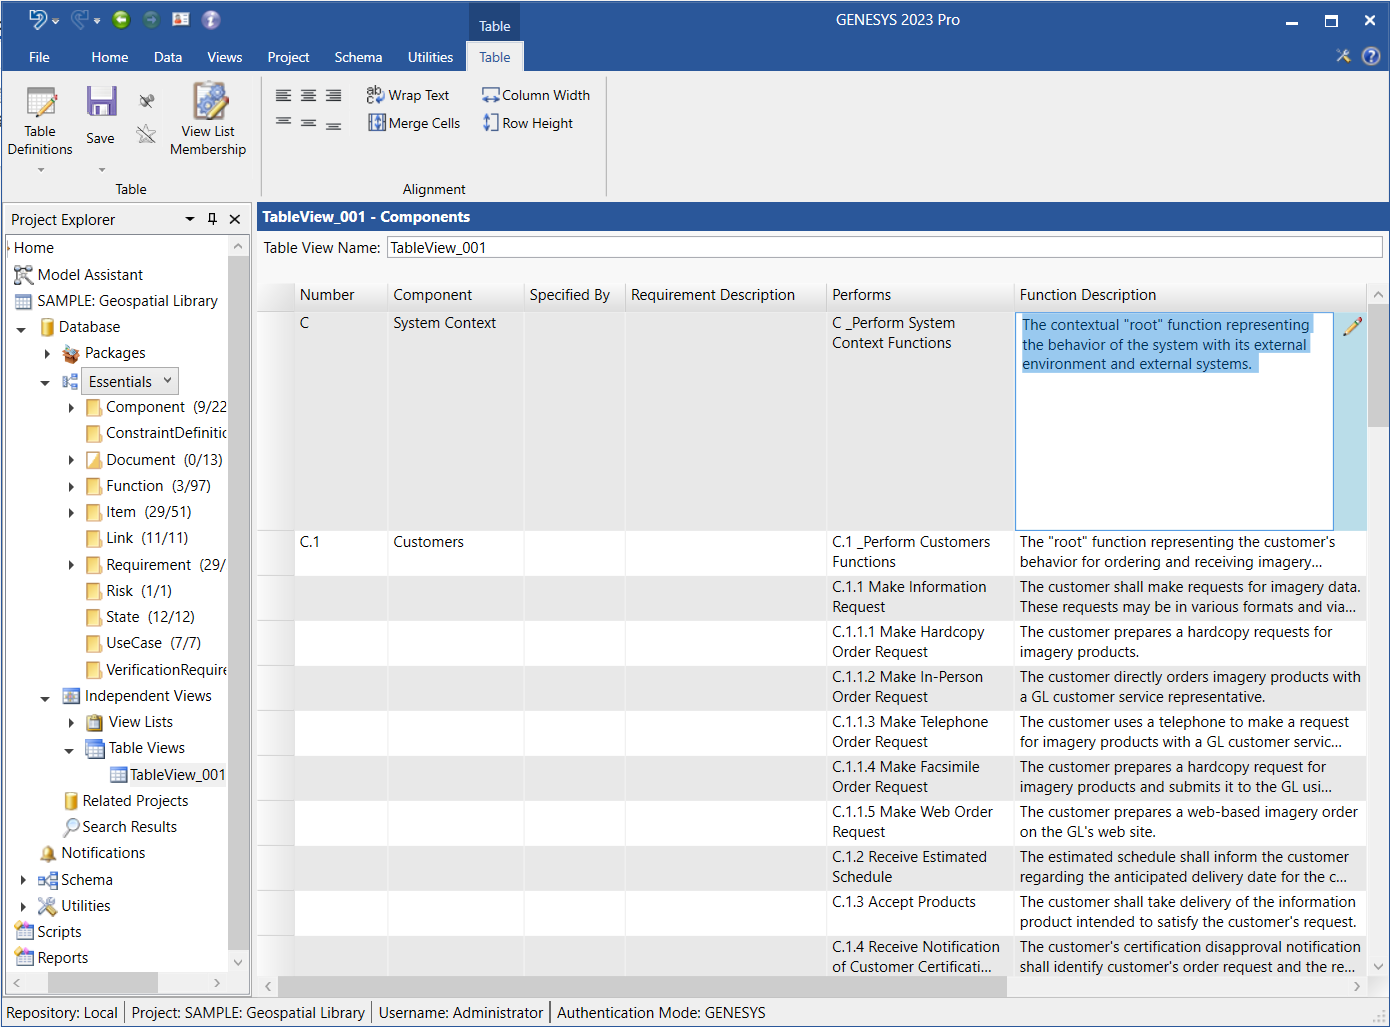Click the pencil edit icon in Function Description cell

pos(1352,327)
